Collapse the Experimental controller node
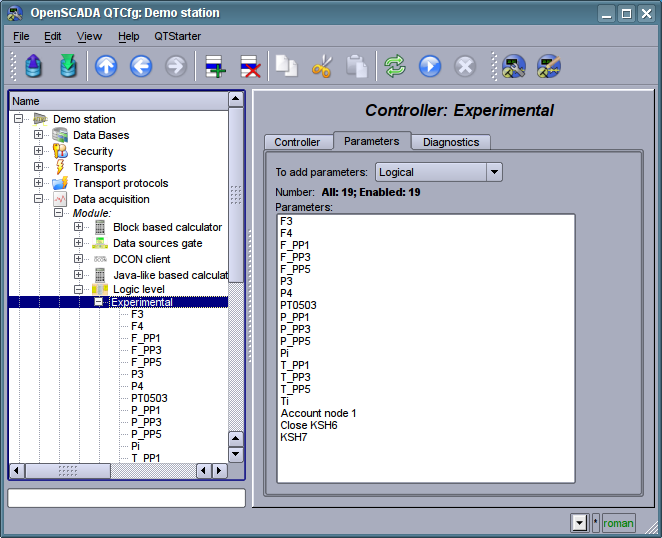662x538 pixels. [x=98, y=302]
